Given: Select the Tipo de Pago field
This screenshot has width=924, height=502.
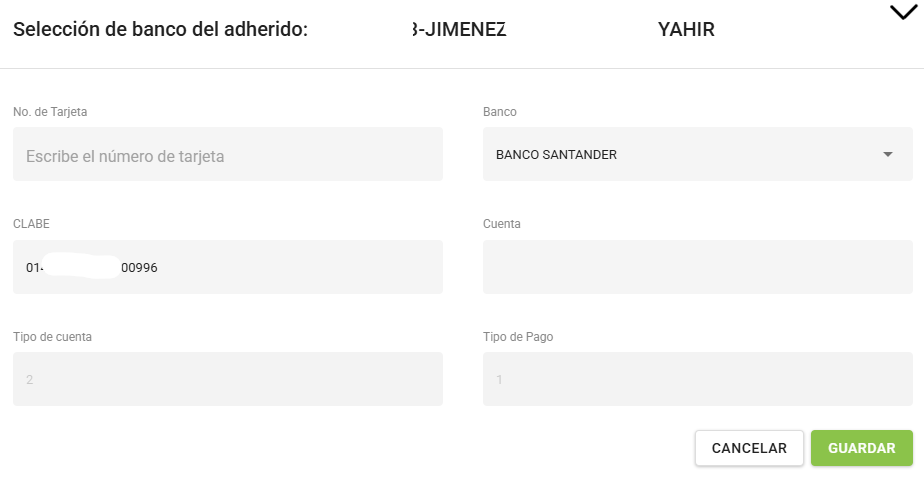Looking at the screenshot, I should click(x=697, y=379).
